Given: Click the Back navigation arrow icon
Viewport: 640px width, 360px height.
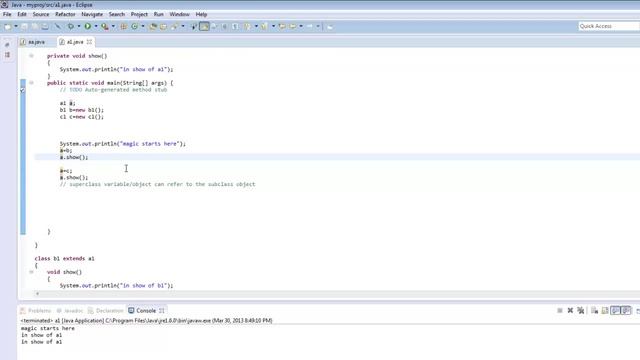Looking at the screenshot, I should [293, 27].
